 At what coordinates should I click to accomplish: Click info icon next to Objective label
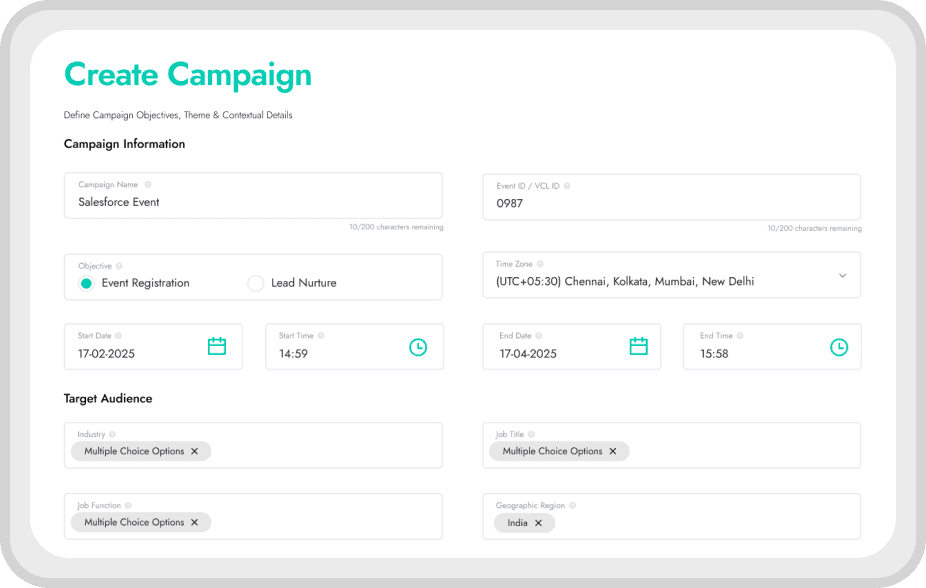pyautogui.click(x=119, y=266)
